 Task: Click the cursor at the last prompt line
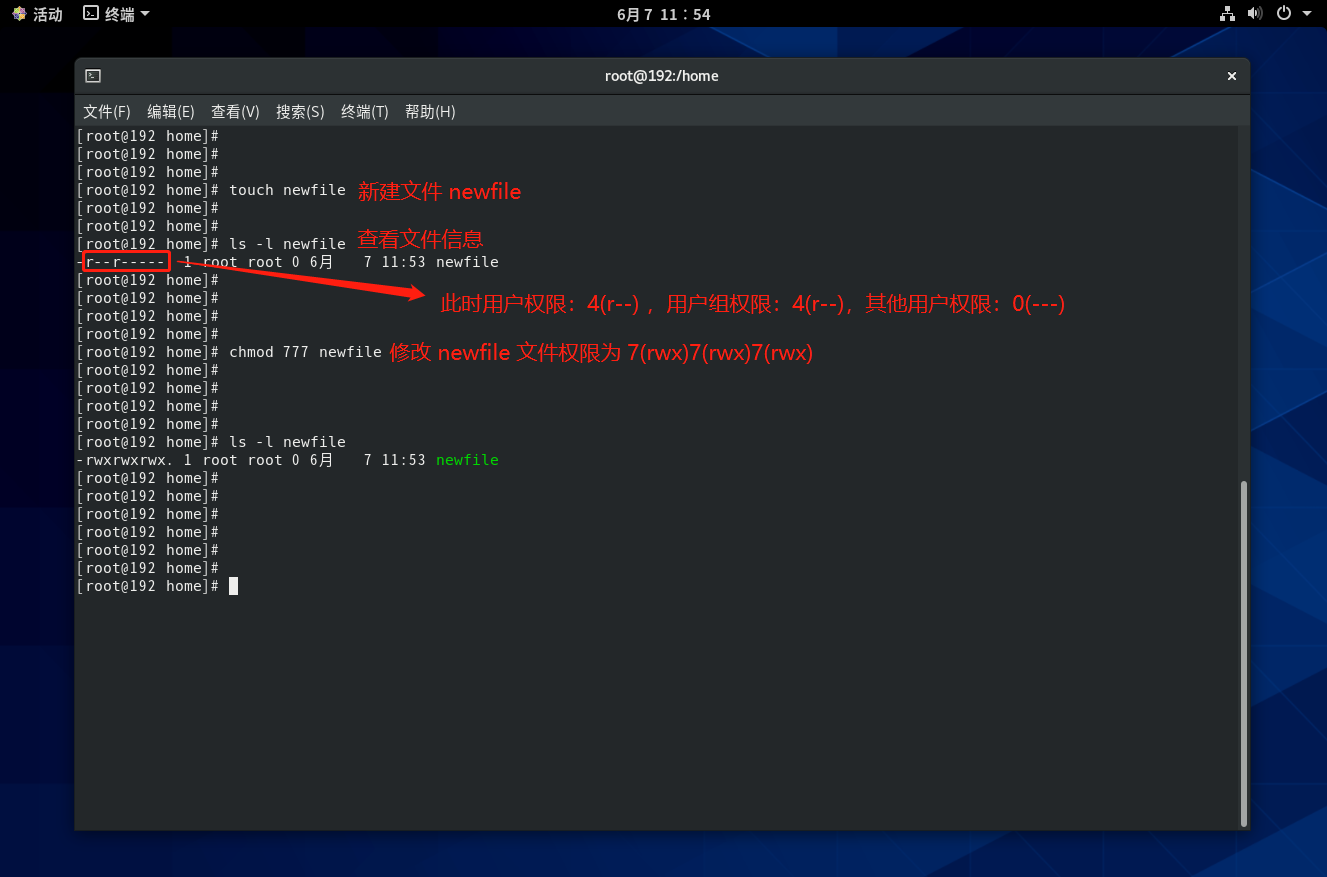(x=233, y=586)
